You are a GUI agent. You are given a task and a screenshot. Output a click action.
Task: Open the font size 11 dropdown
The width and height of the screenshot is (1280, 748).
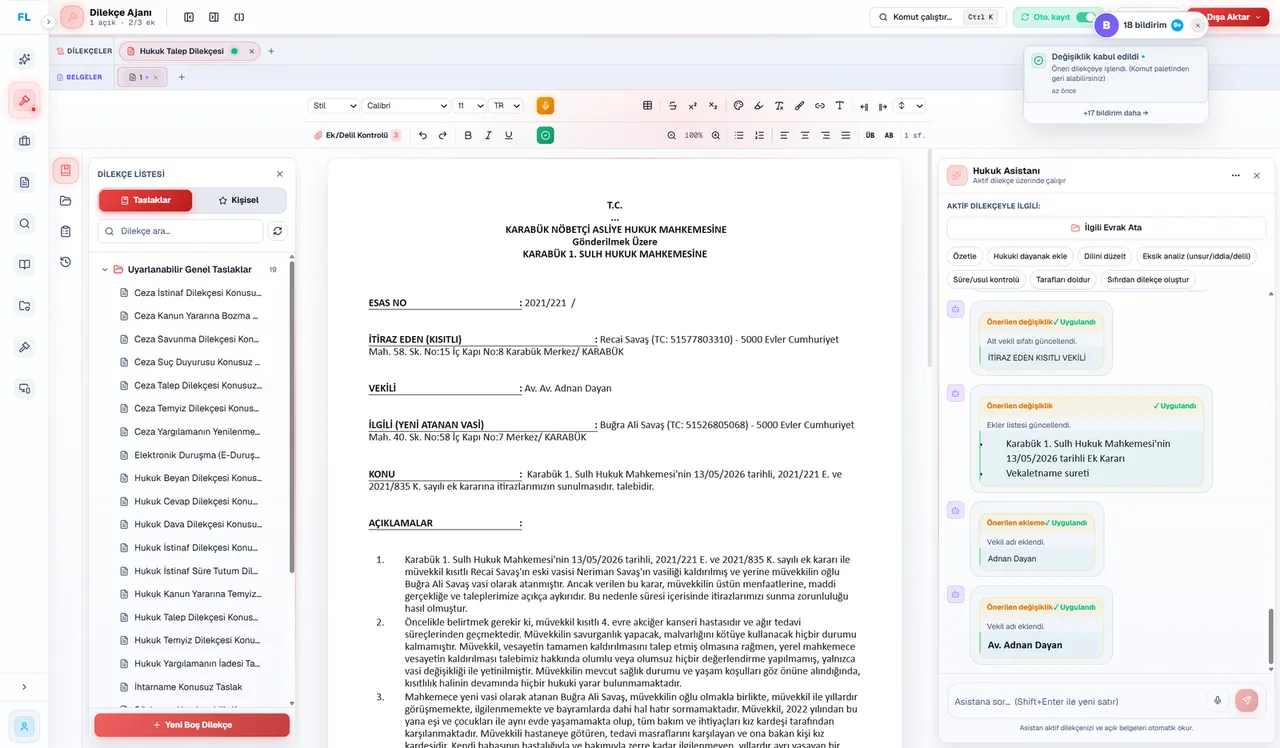pos(469,105)
